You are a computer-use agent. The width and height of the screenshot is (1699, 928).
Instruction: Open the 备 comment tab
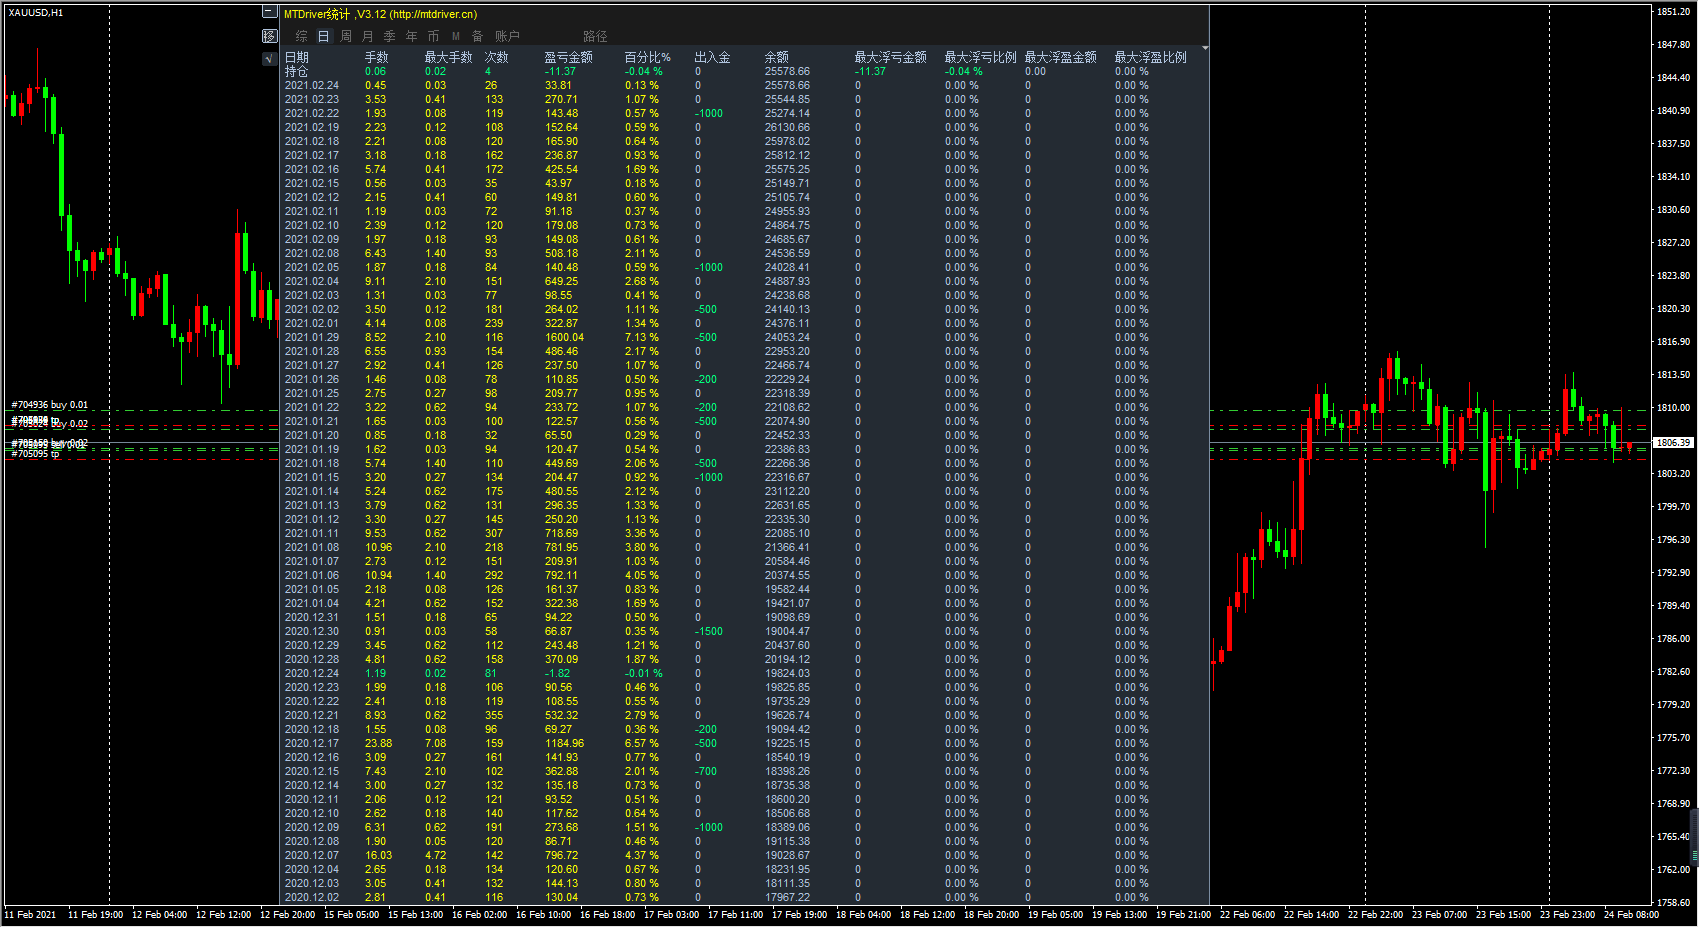(x=478, y=36)
